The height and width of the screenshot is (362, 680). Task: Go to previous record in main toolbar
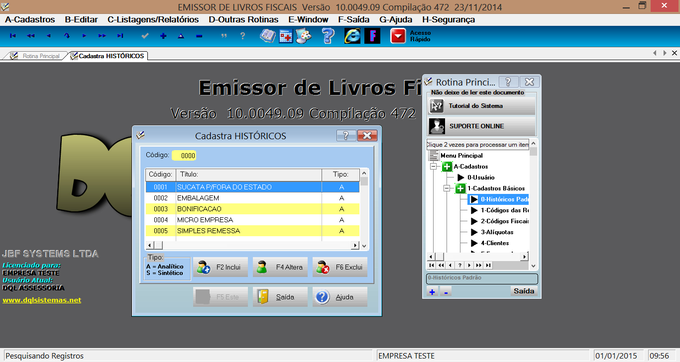click(48, 36)
